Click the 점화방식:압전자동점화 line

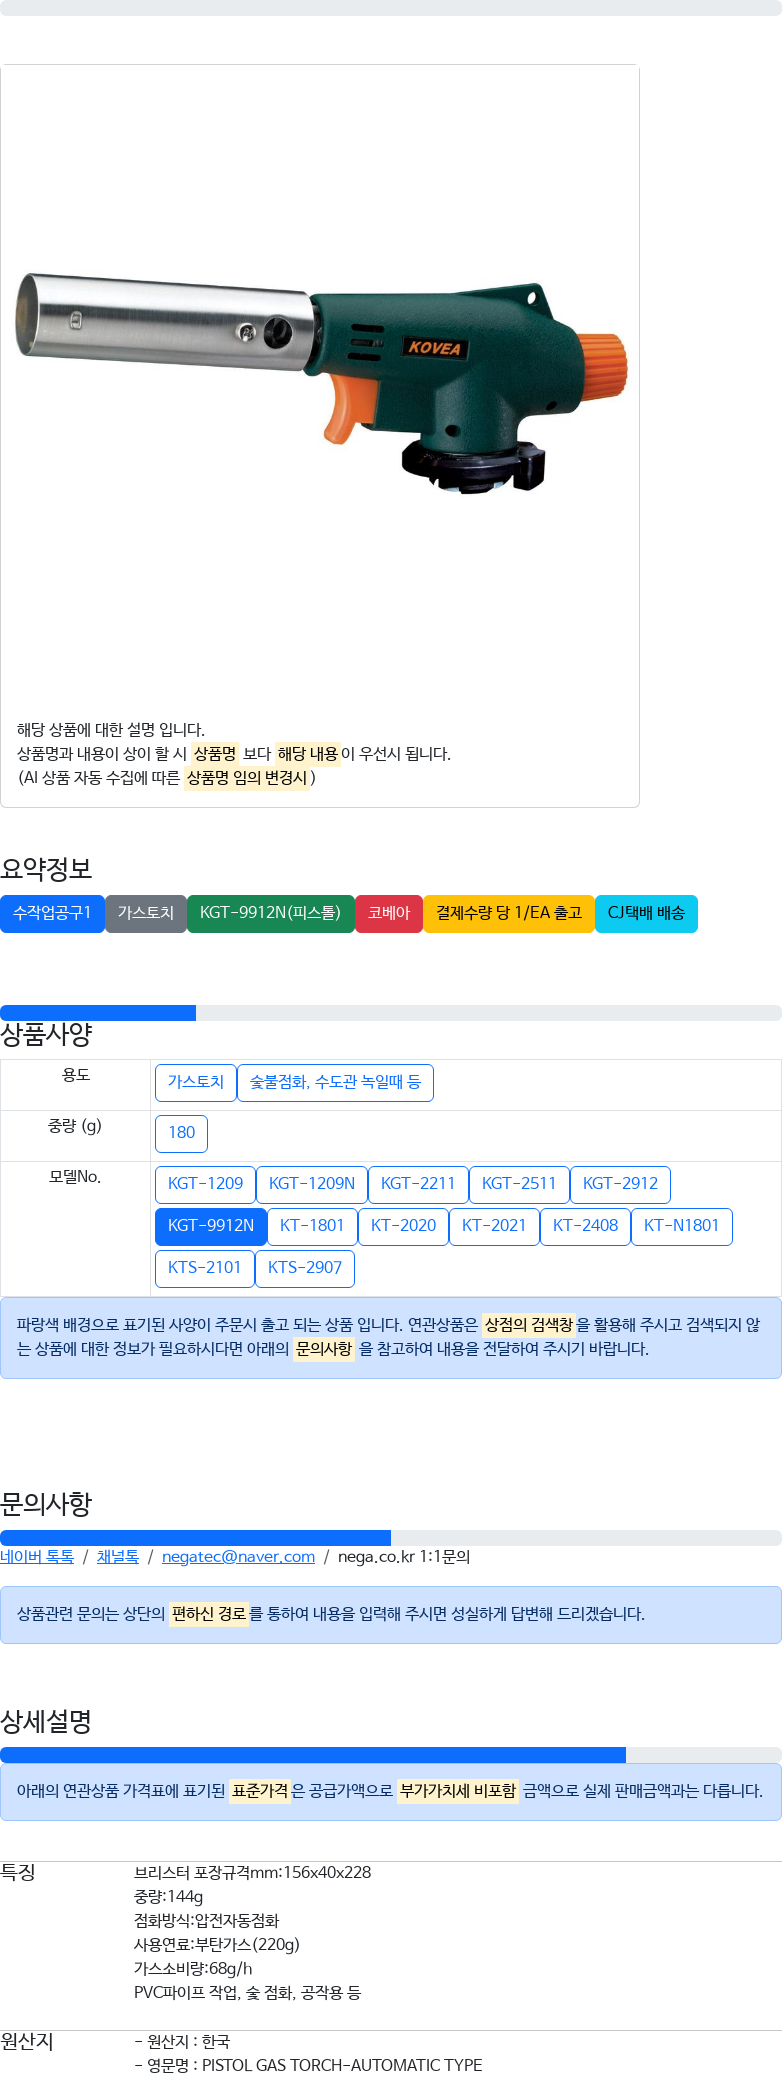[x=207, y=1921]
